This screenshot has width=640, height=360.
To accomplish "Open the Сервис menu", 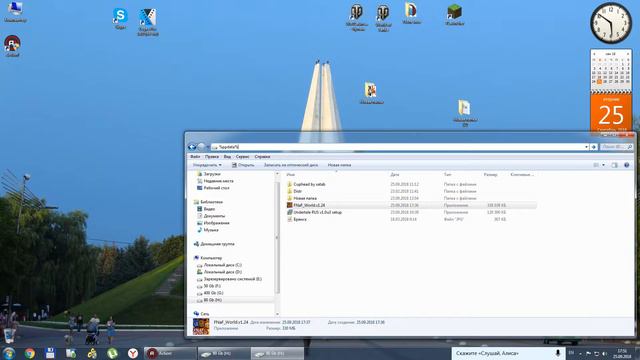I will 242,157.
